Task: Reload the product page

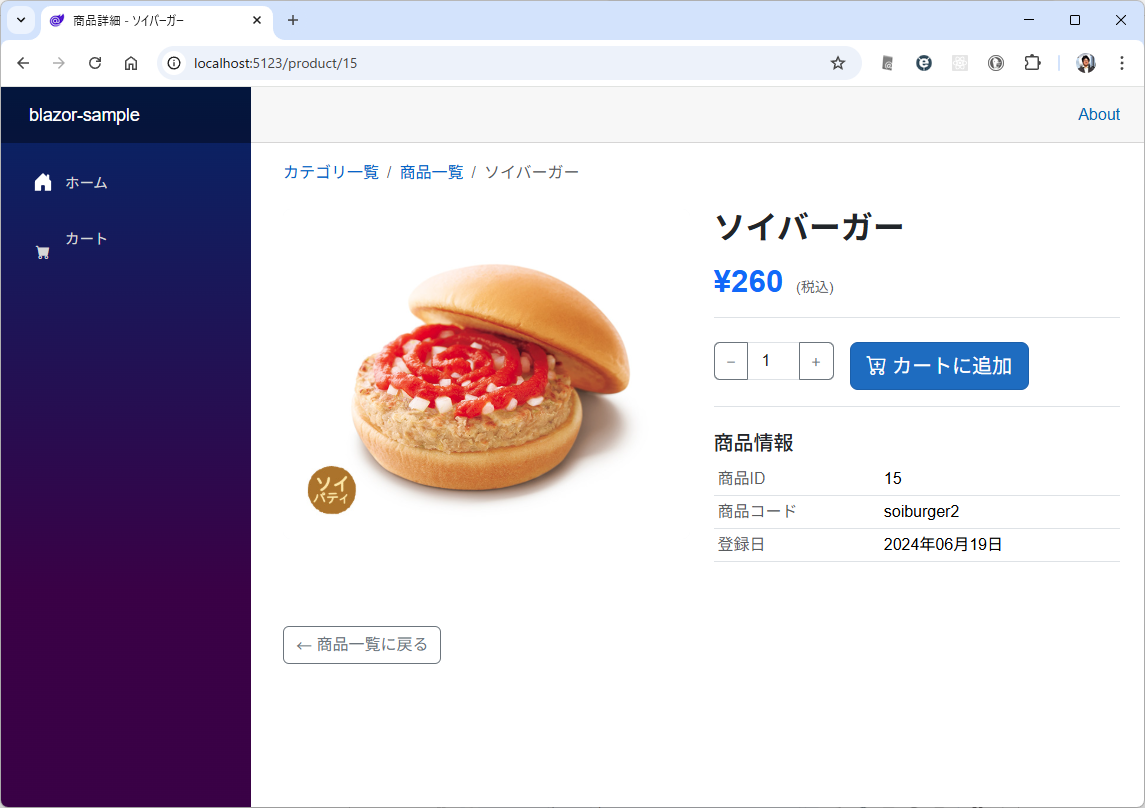Action: (95, 64)
